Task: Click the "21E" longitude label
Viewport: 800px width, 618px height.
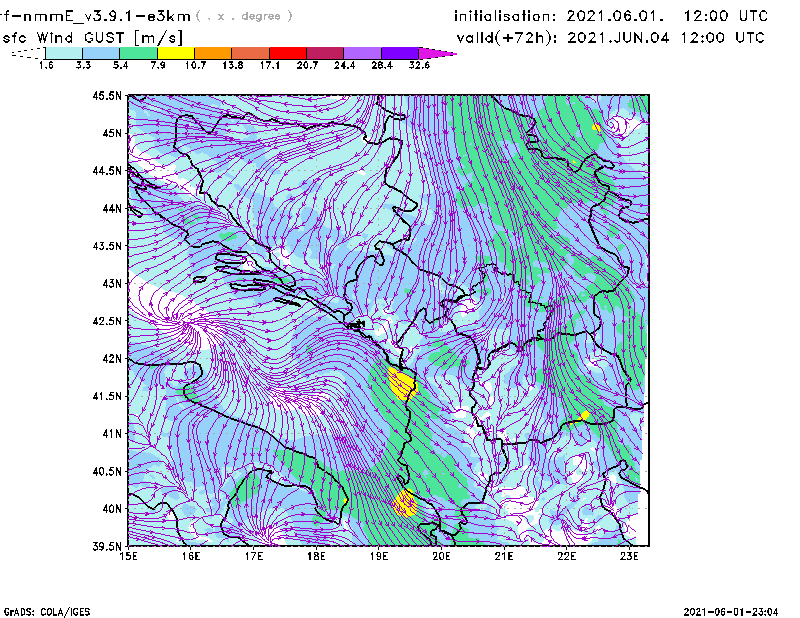Action: [x=504, y=556]
